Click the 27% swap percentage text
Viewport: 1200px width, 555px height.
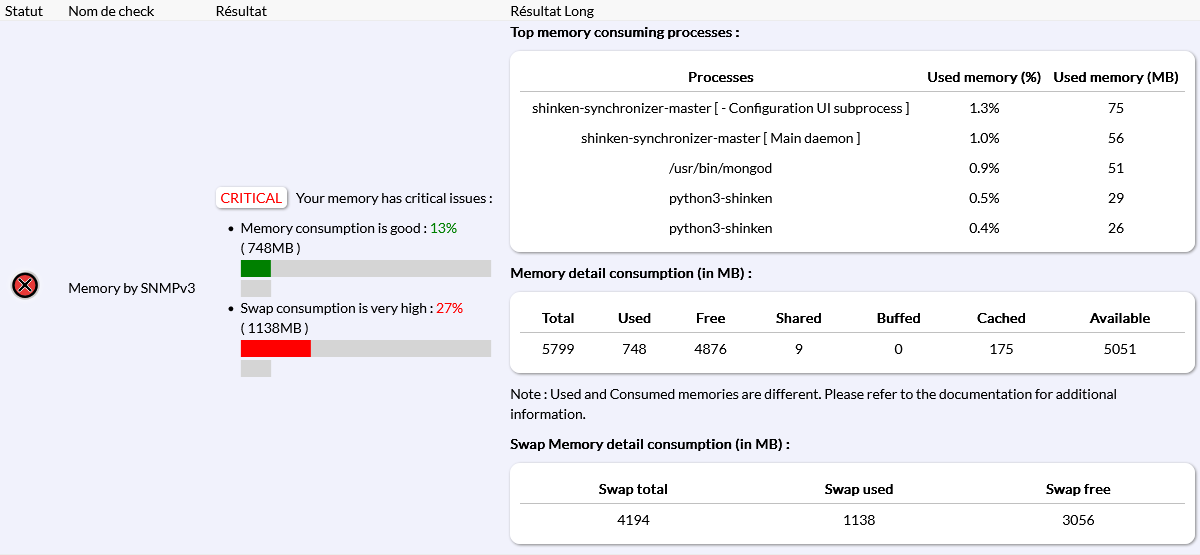click(449, 308)
